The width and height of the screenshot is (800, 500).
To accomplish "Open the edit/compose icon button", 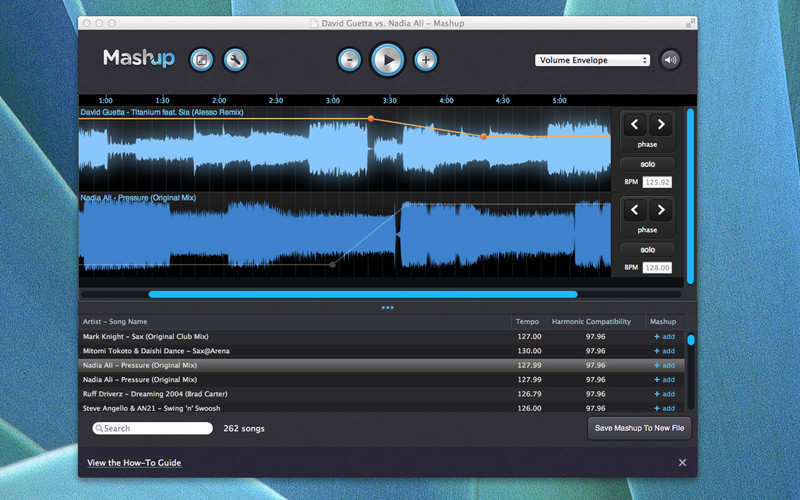I will pyautogui.click(x=201, y=60).
